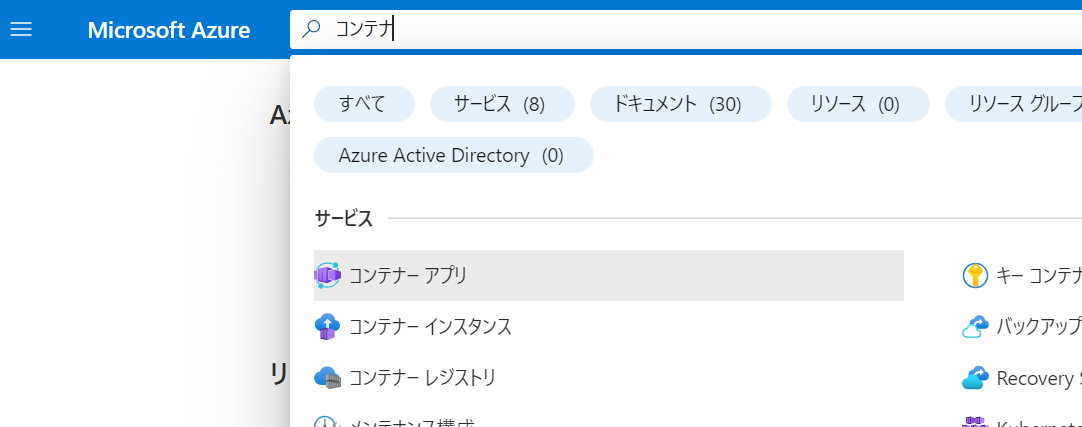This screenshot has height=427, width=1082.
Task: Click the search magnifier icon
Action: pyautogui.click(x=311, y=30)
